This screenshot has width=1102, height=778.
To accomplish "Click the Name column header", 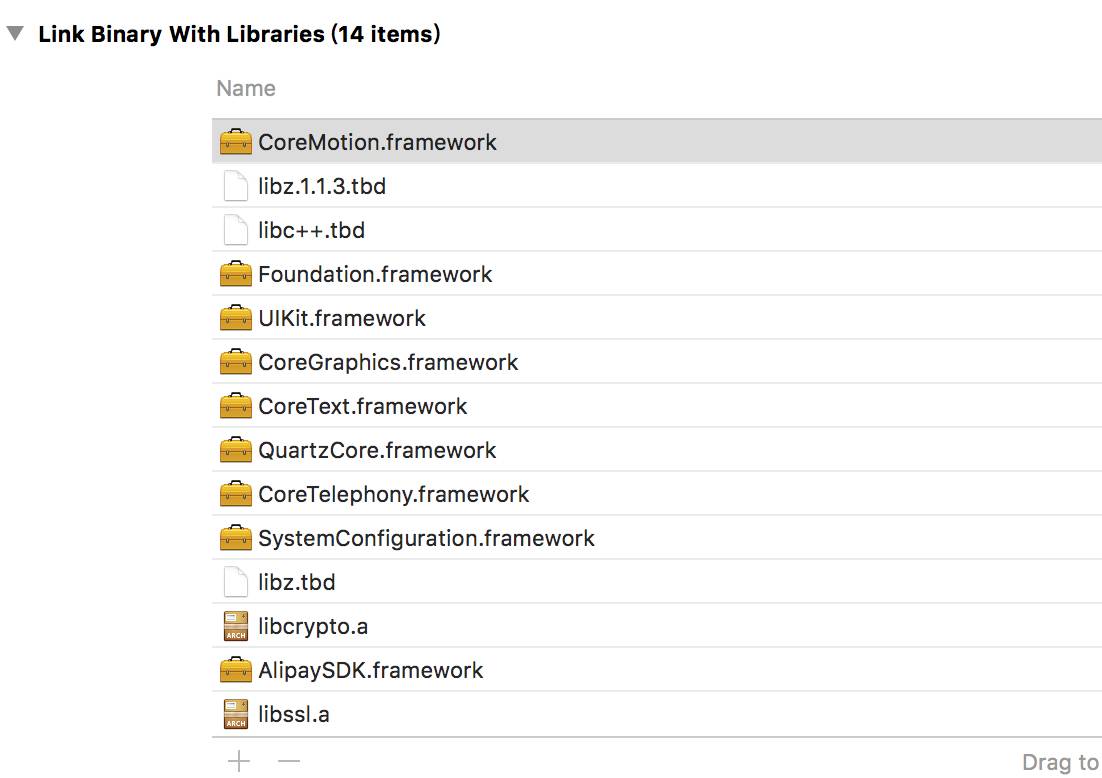I will pos(246,88).
